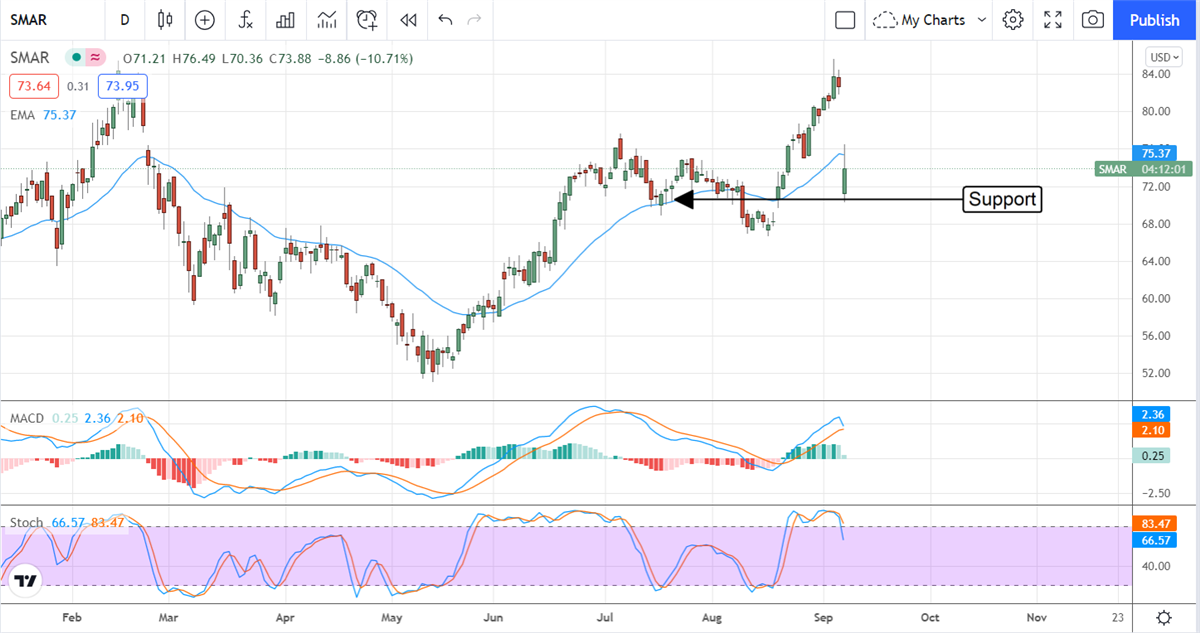This screenshot has width=1200, height=633.
Task: Redo the last chart action
Action: tap(475, 20)
